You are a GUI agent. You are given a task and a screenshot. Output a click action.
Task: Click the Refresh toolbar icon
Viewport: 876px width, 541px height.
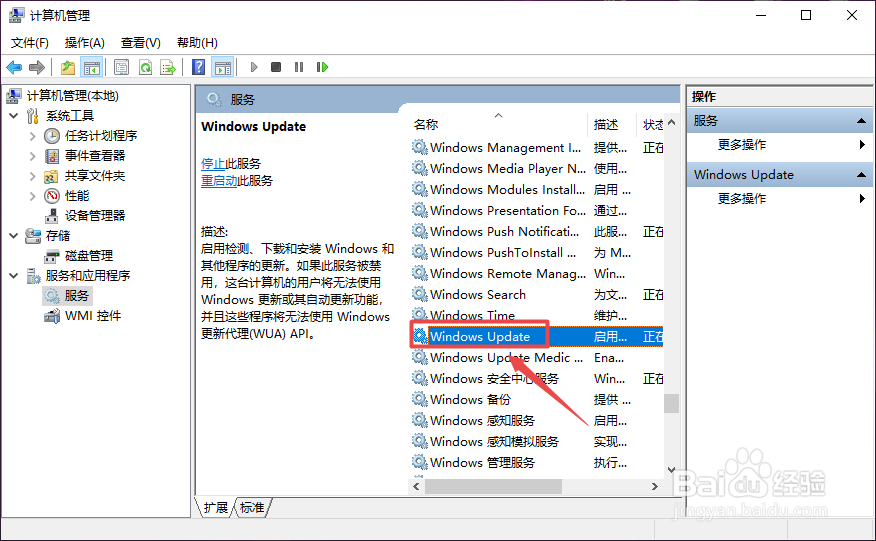pyautogui.click(x=145, y=68)
